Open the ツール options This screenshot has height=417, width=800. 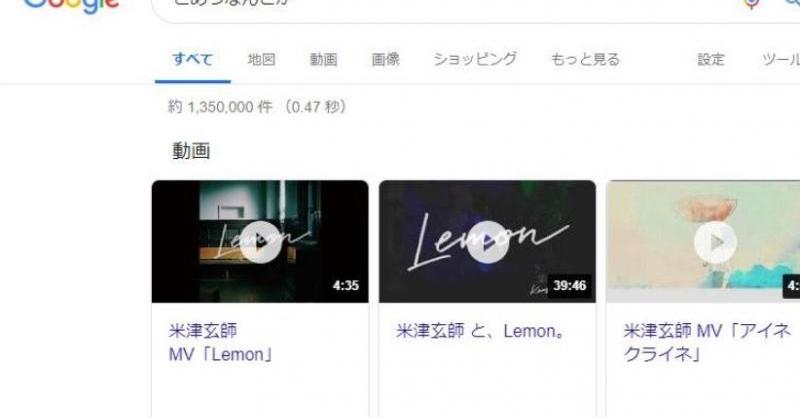pos(781,59)
